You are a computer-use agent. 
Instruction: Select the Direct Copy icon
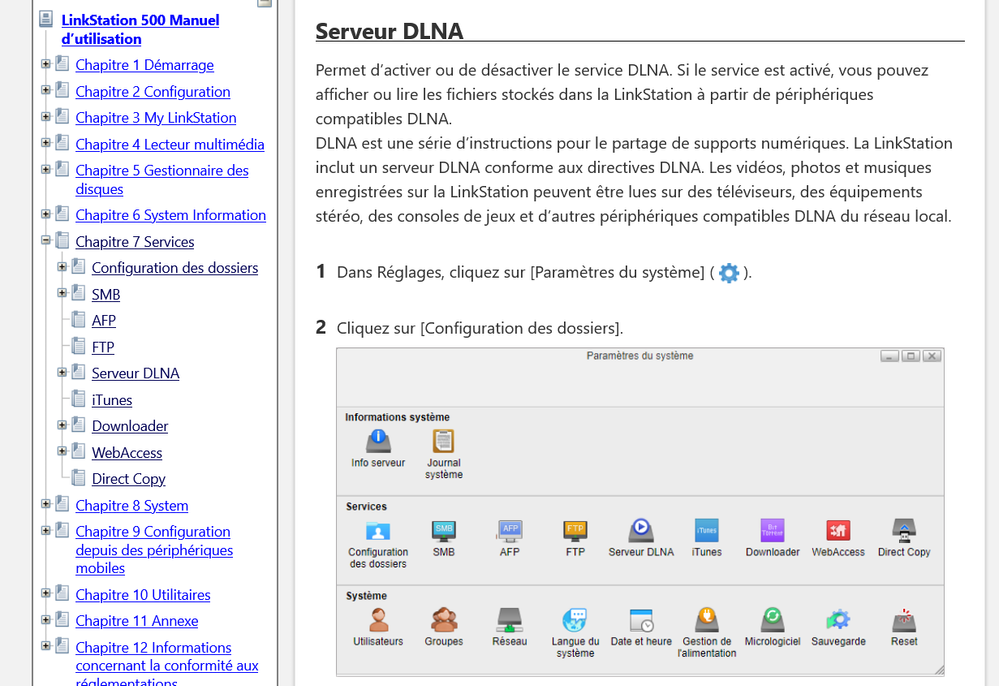point(904,530)
